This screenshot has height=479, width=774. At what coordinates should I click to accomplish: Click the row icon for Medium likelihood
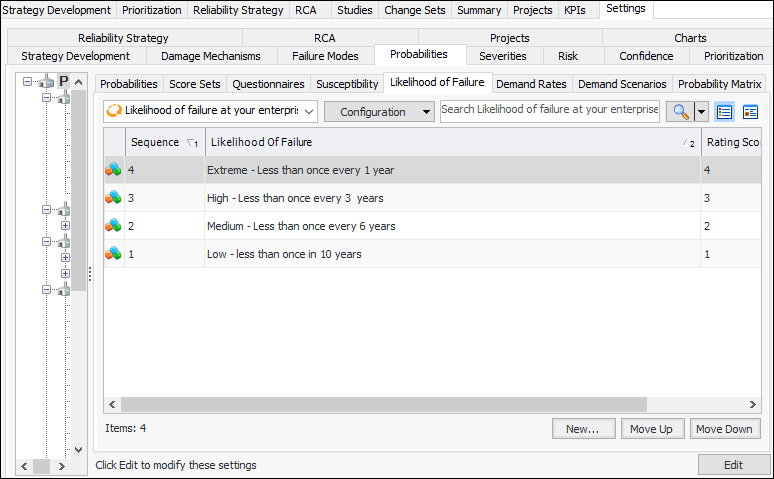point(113,226)
